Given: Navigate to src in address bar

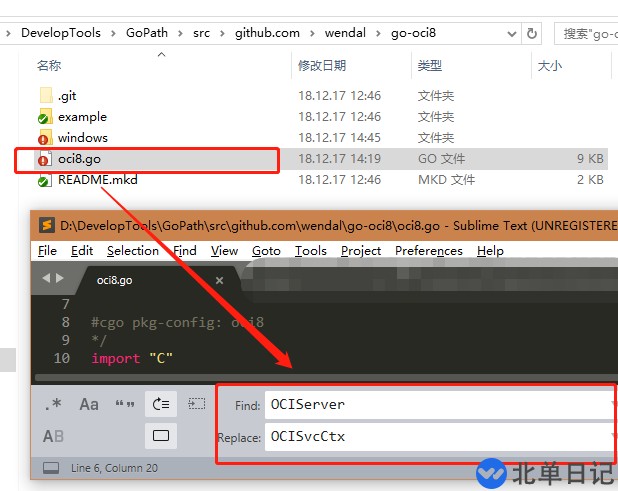Looking at the screenshot, I should (x=201, y=33).
